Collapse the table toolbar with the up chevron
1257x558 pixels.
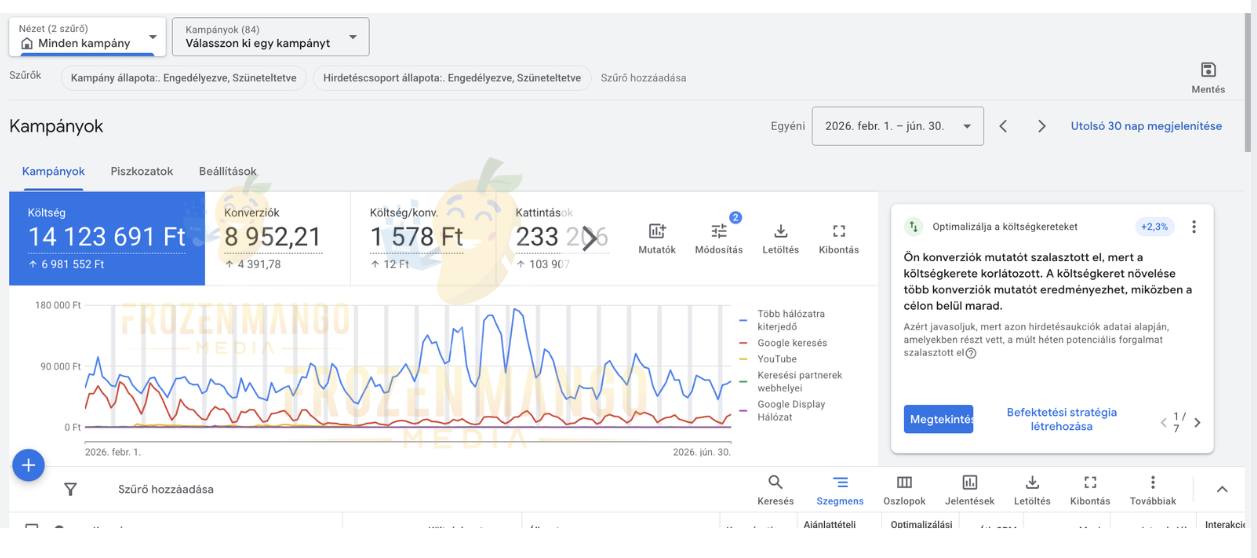(1222, 489)
